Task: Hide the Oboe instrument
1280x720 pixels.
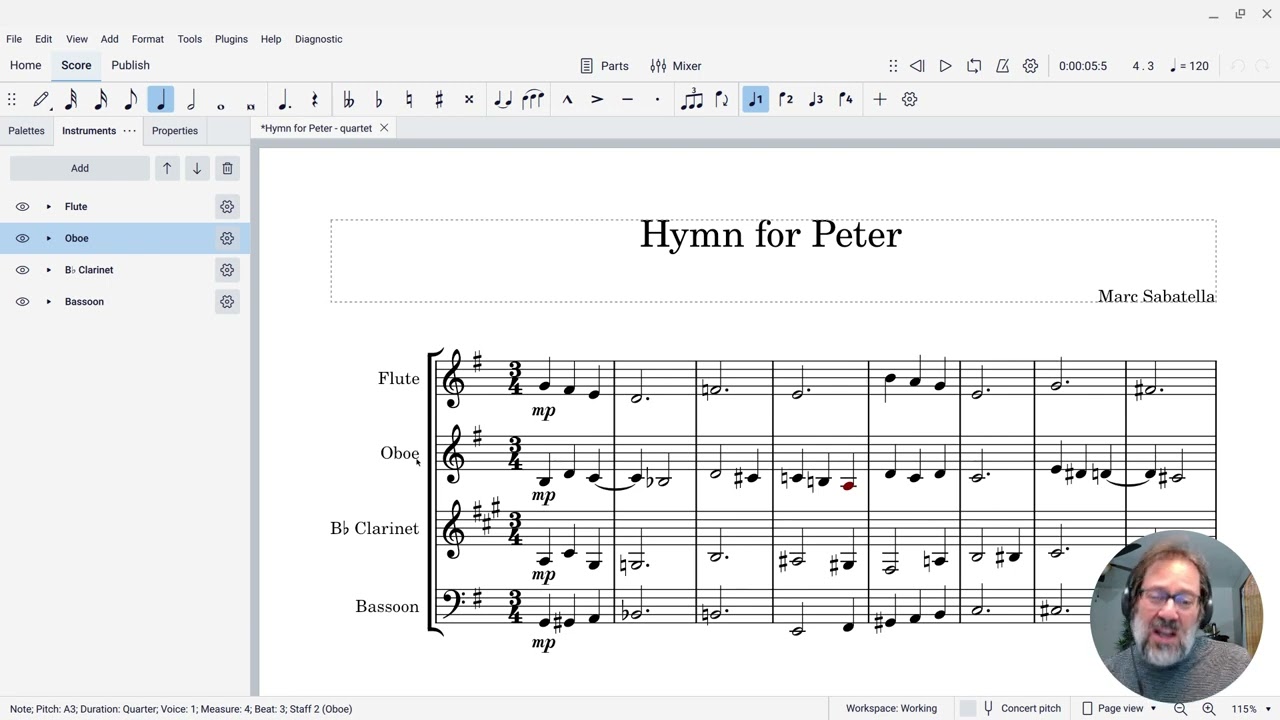Action: pos(22,238)
